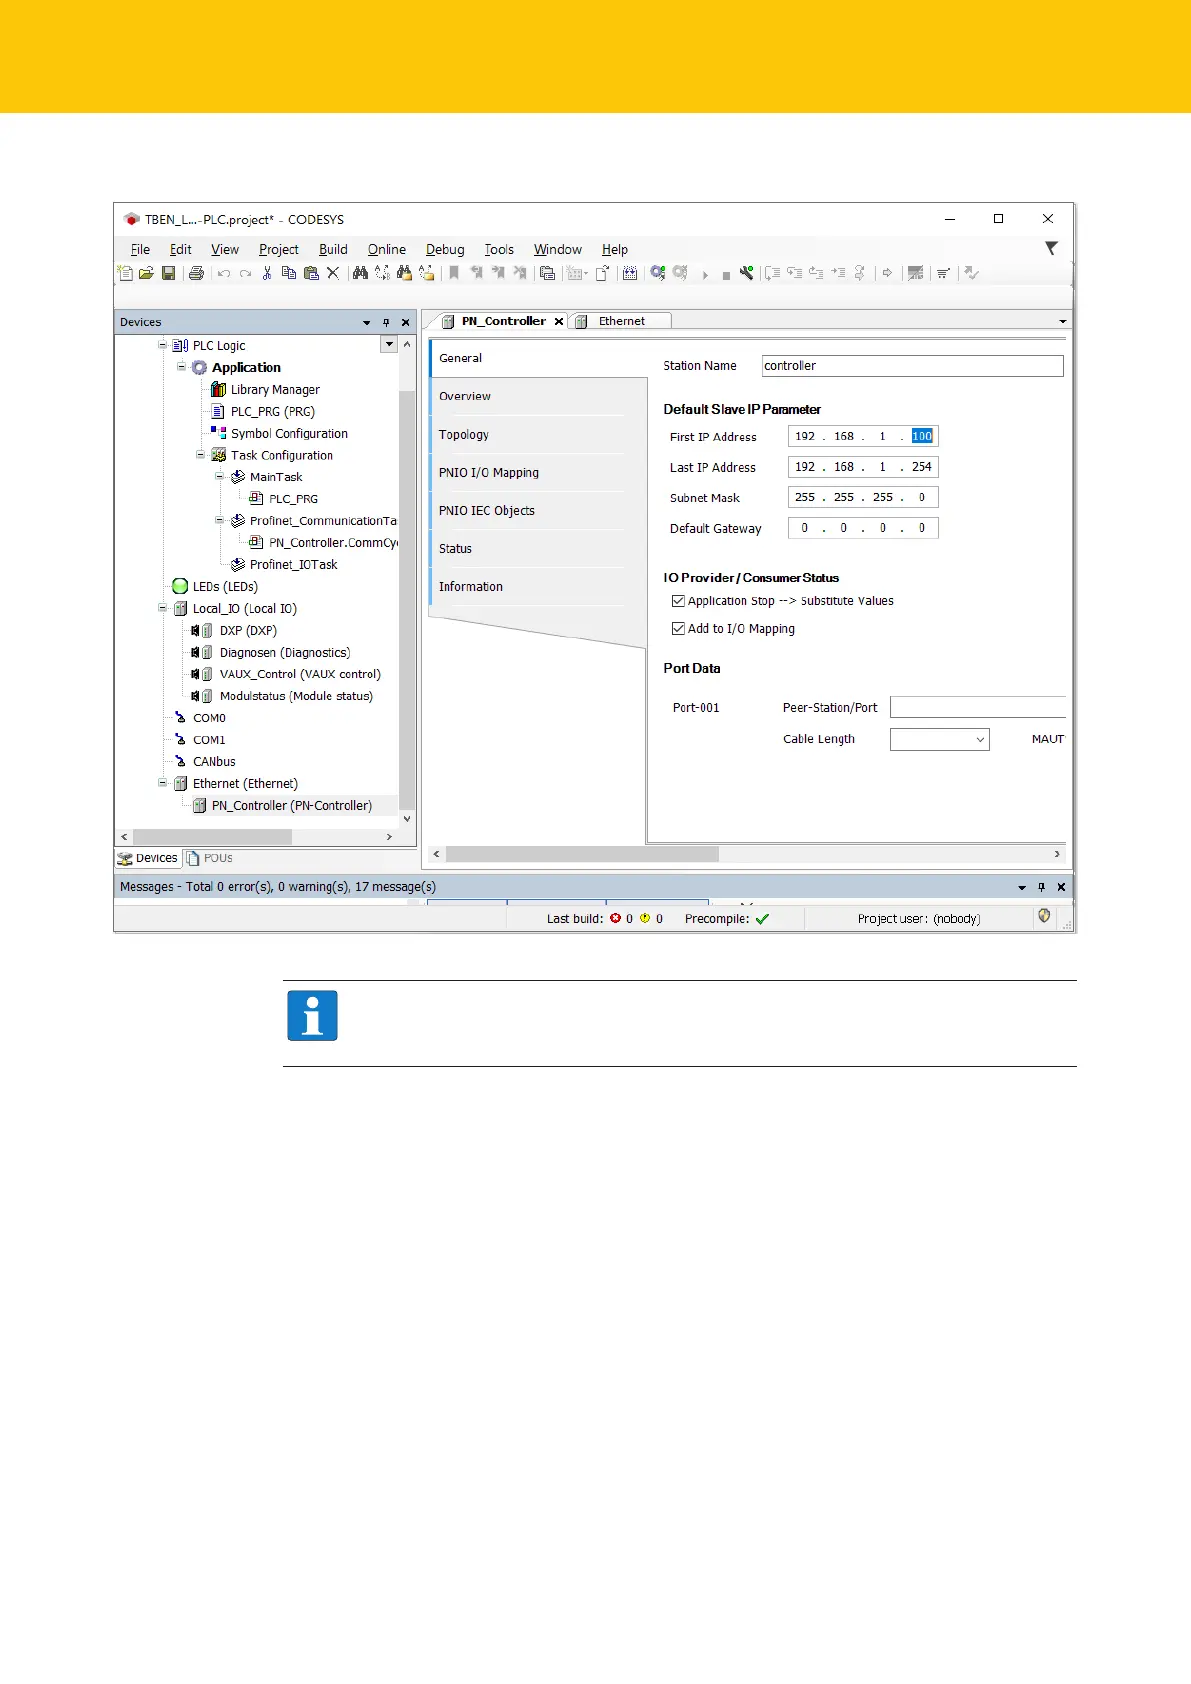Collapse the PLC Logic tree node
Image resolution: width=1191 pixels, height=1684 pixels.
162,345
